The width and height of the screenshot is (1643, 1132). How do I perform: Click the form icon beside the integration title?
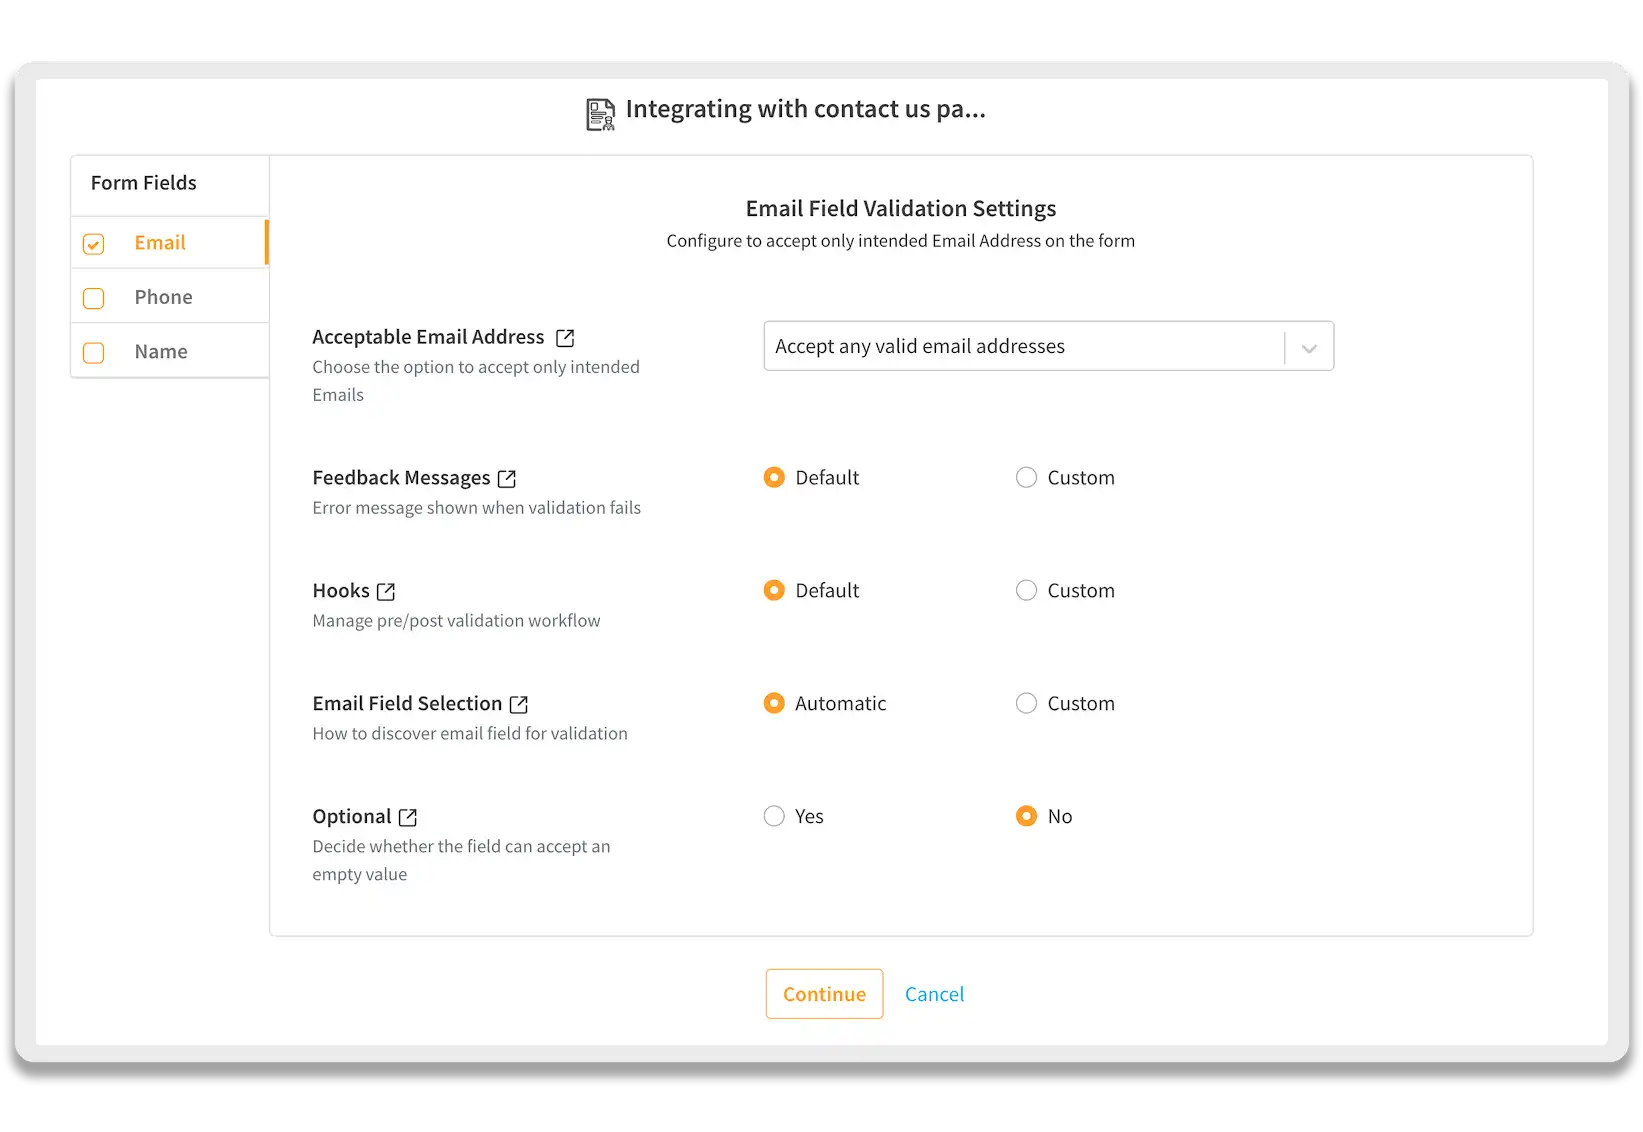pos(600,114)
